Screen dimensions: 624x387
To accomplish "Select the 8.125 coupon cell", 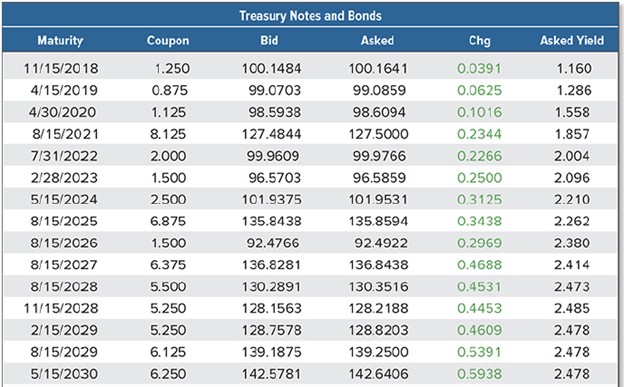I will point(168,134).
